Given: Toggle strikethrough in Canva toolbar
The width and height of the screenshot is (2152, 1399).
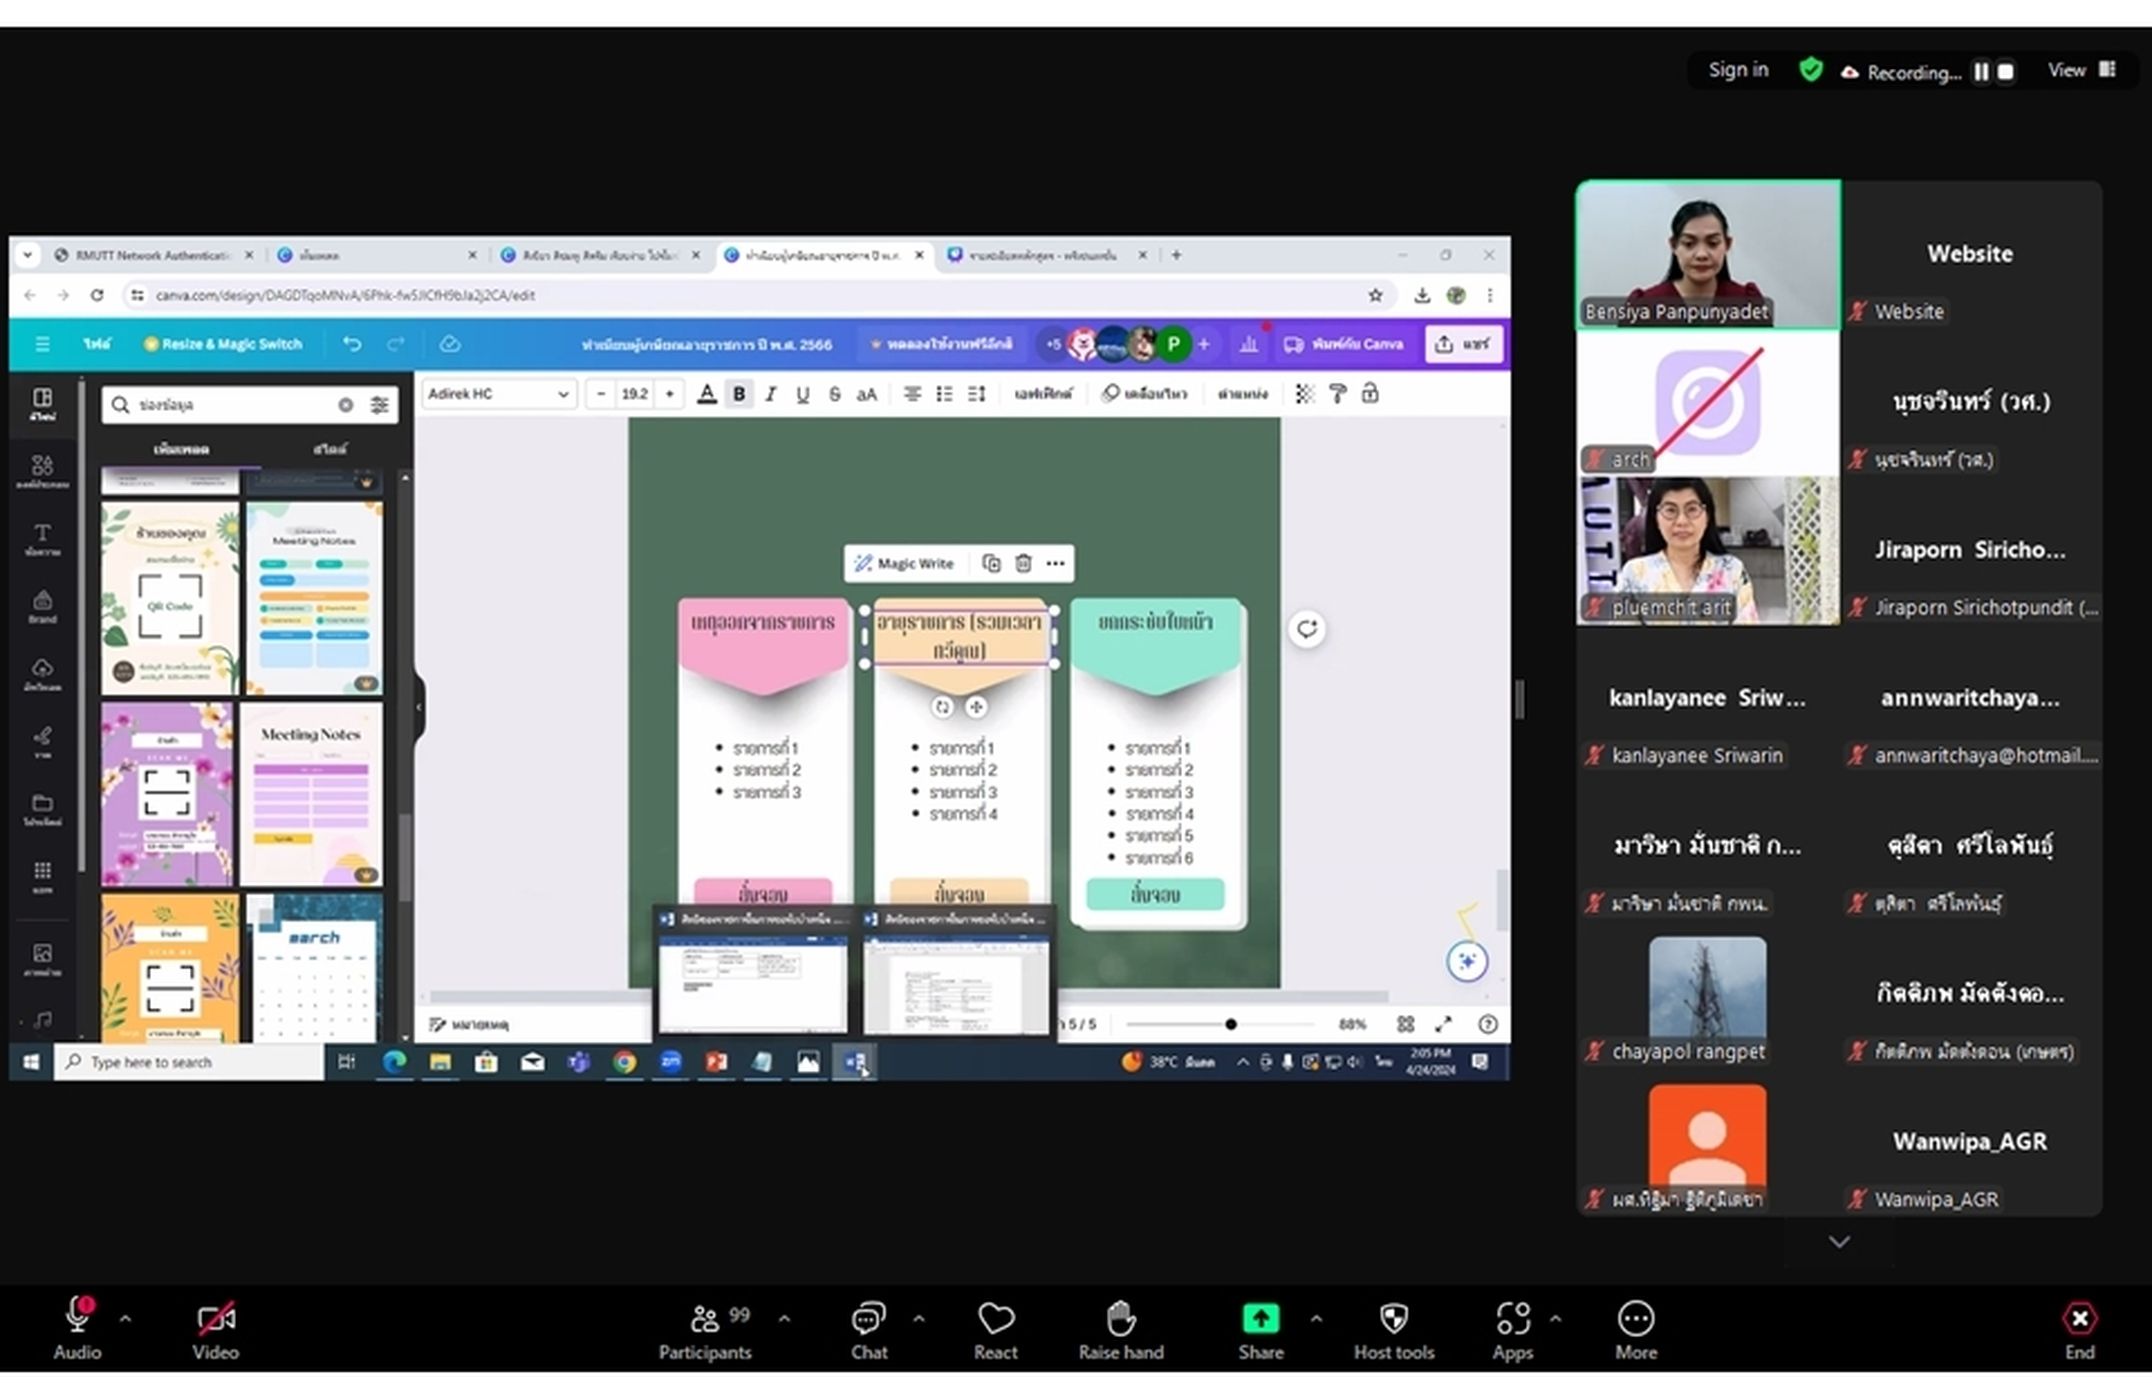Looking at the screenshot, I should [x=834, y=394].
